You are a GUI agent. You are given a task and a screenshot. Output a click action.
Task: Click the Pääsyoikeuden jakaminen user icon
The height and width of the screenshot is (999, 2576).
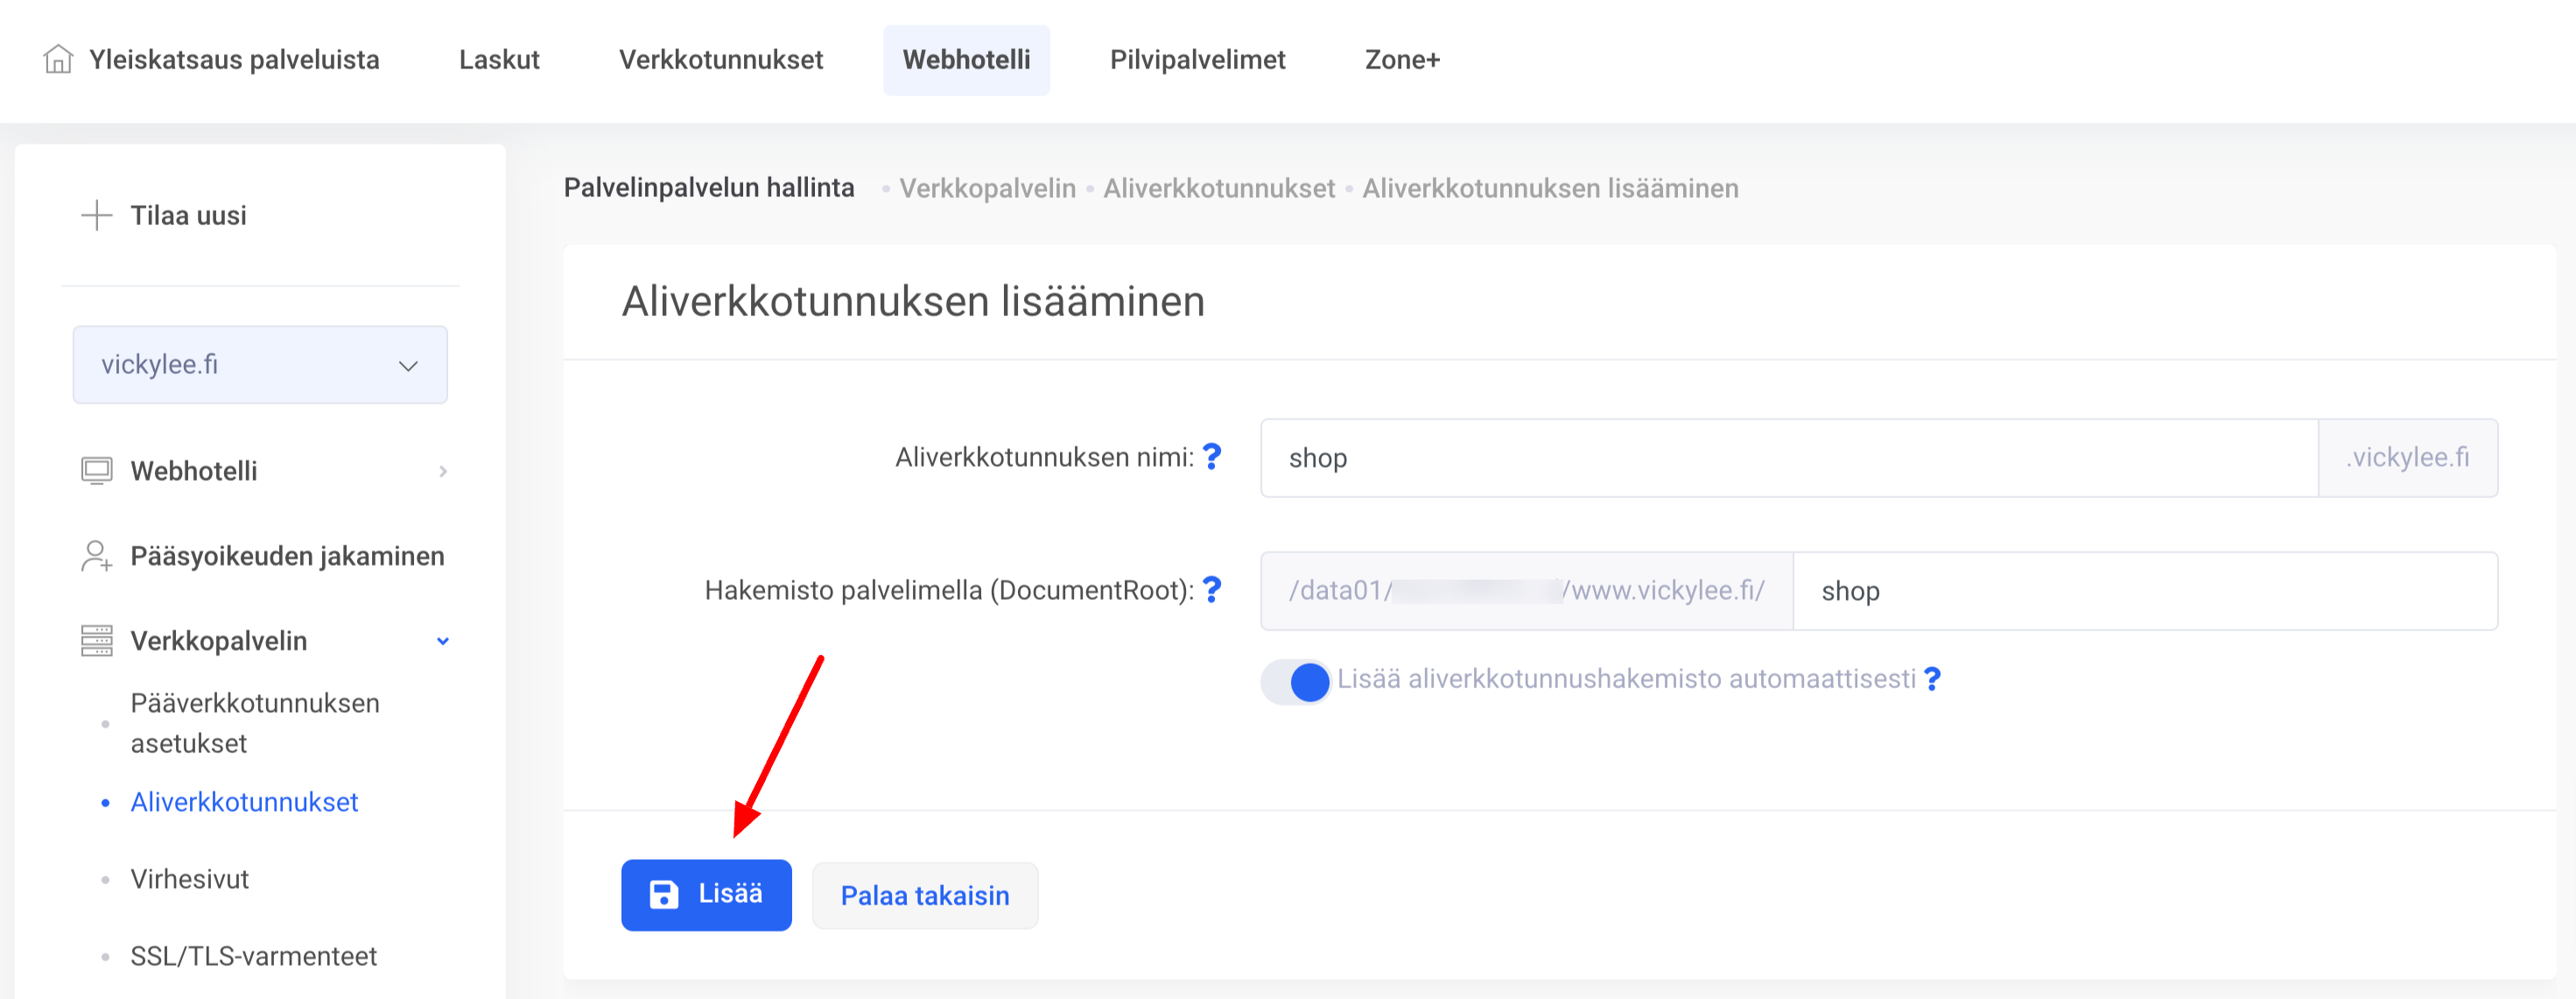[x=96, y=556]
